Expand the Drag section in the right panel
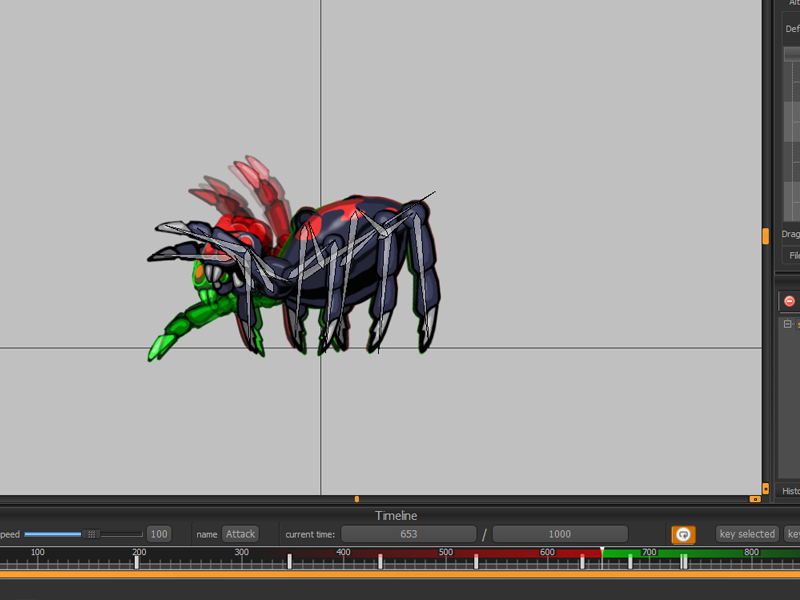The image size is (800, 600). click(789, 233)
